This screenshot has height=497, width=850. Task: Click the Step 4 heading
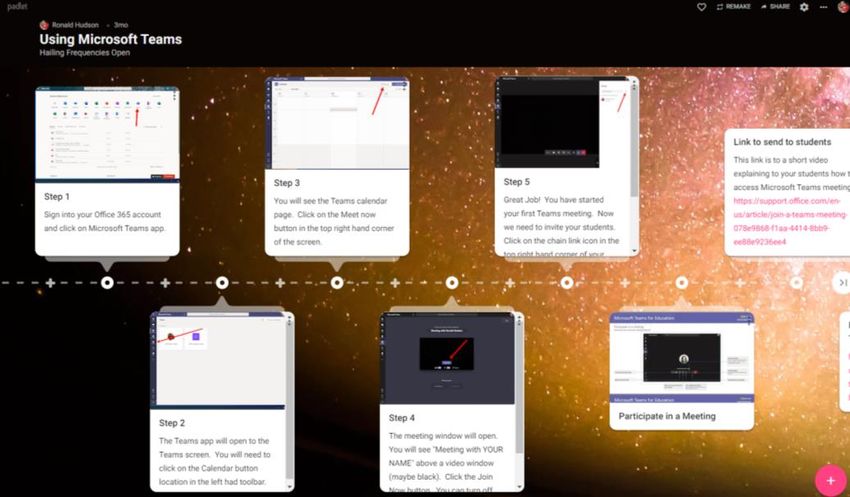pyautogui.click(x=402, y=418)
